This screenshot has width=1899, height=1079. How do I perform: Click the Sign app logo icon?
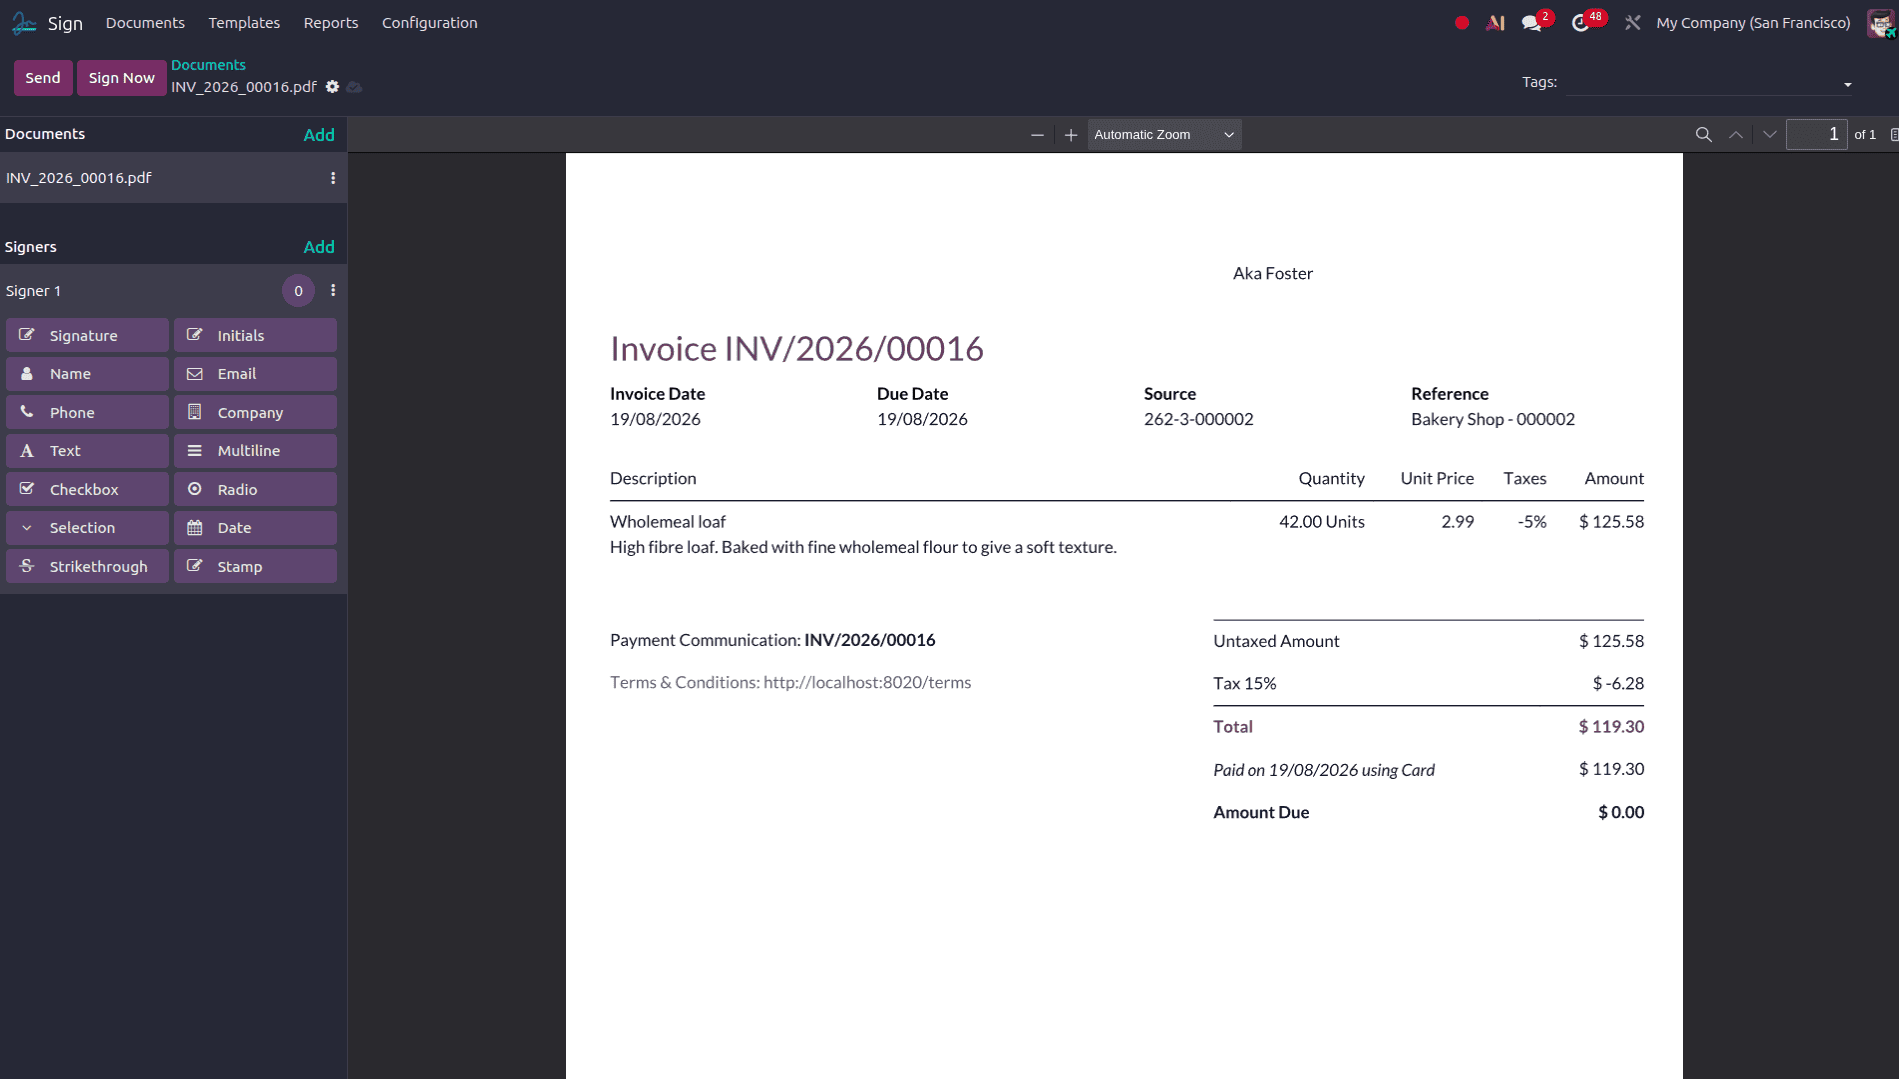[24, 22]
